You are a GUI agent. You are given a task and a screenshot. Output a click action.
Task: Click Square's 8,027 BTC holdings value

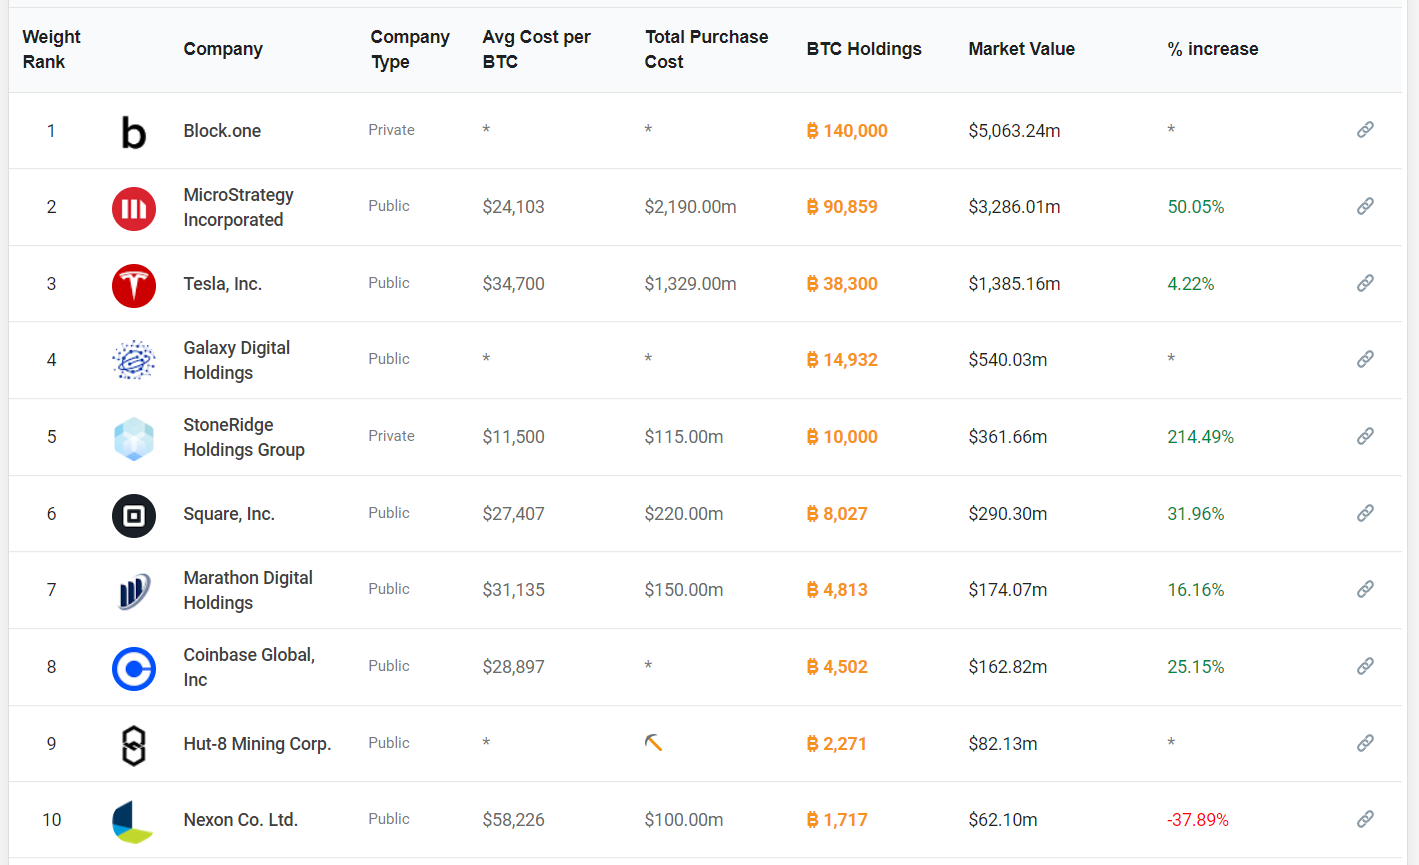point(837,514)
